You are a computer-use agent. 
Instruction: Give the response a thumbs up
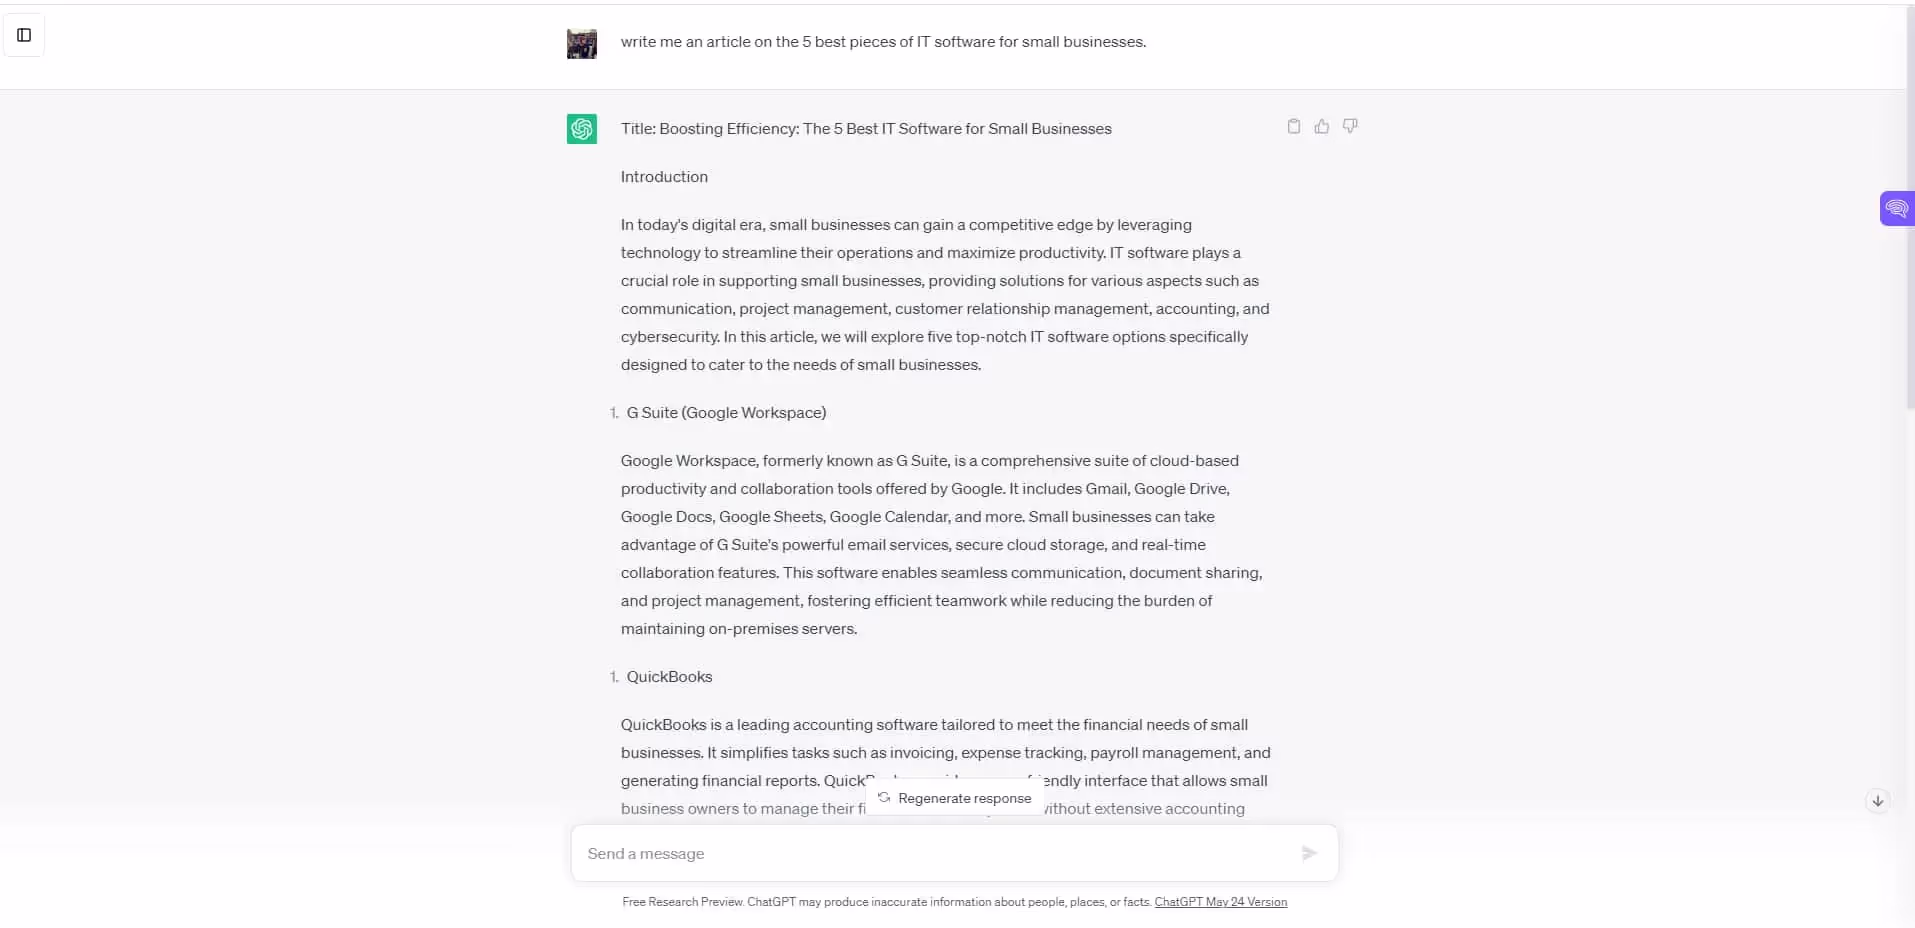1321,126
